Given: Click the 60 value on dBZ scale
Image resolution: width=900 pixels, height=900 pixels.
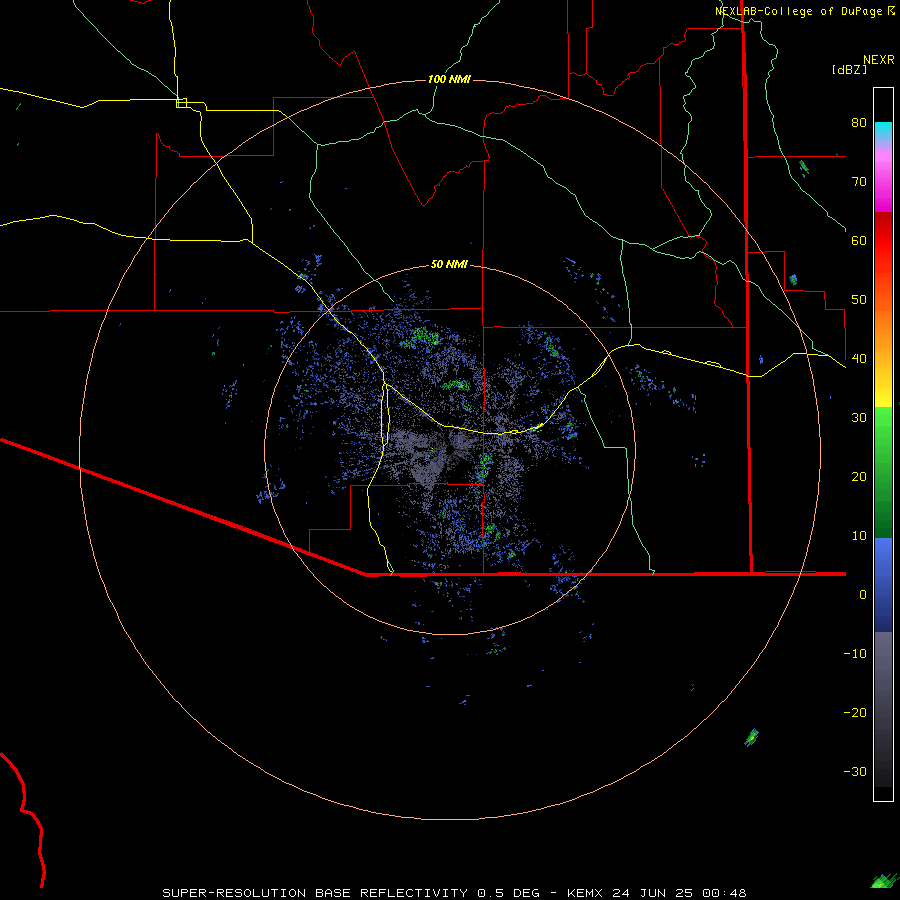Looking at the screenshot, I should pos(859,240).
